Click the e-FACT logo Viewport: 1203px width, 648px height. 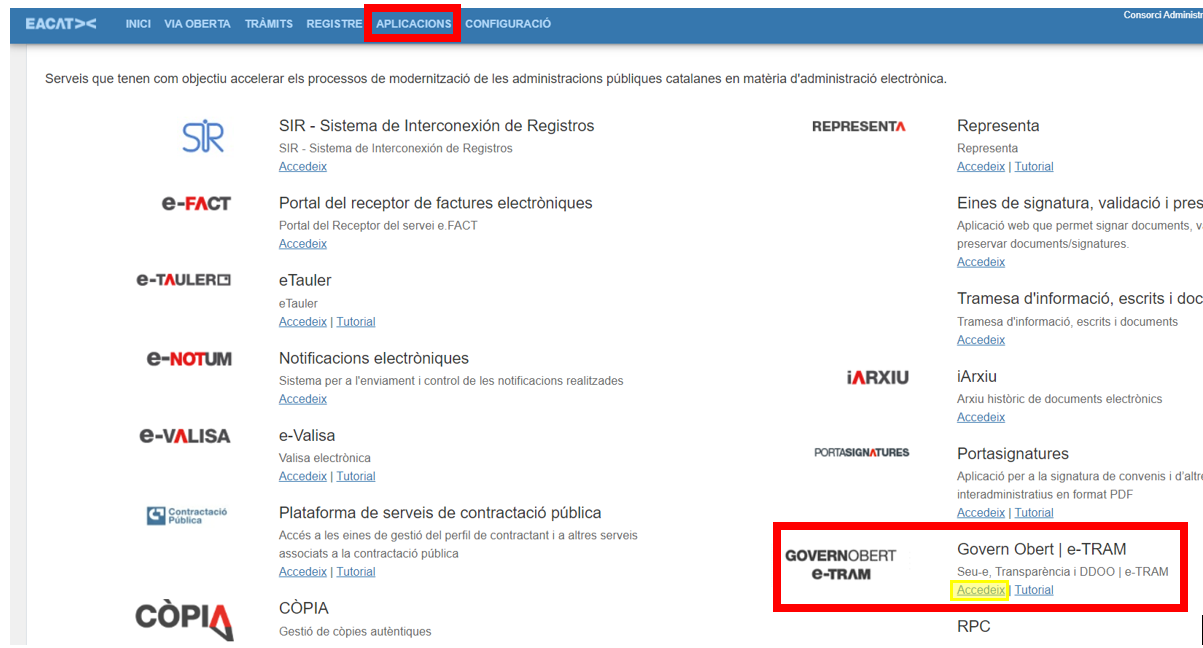point(196,203)
